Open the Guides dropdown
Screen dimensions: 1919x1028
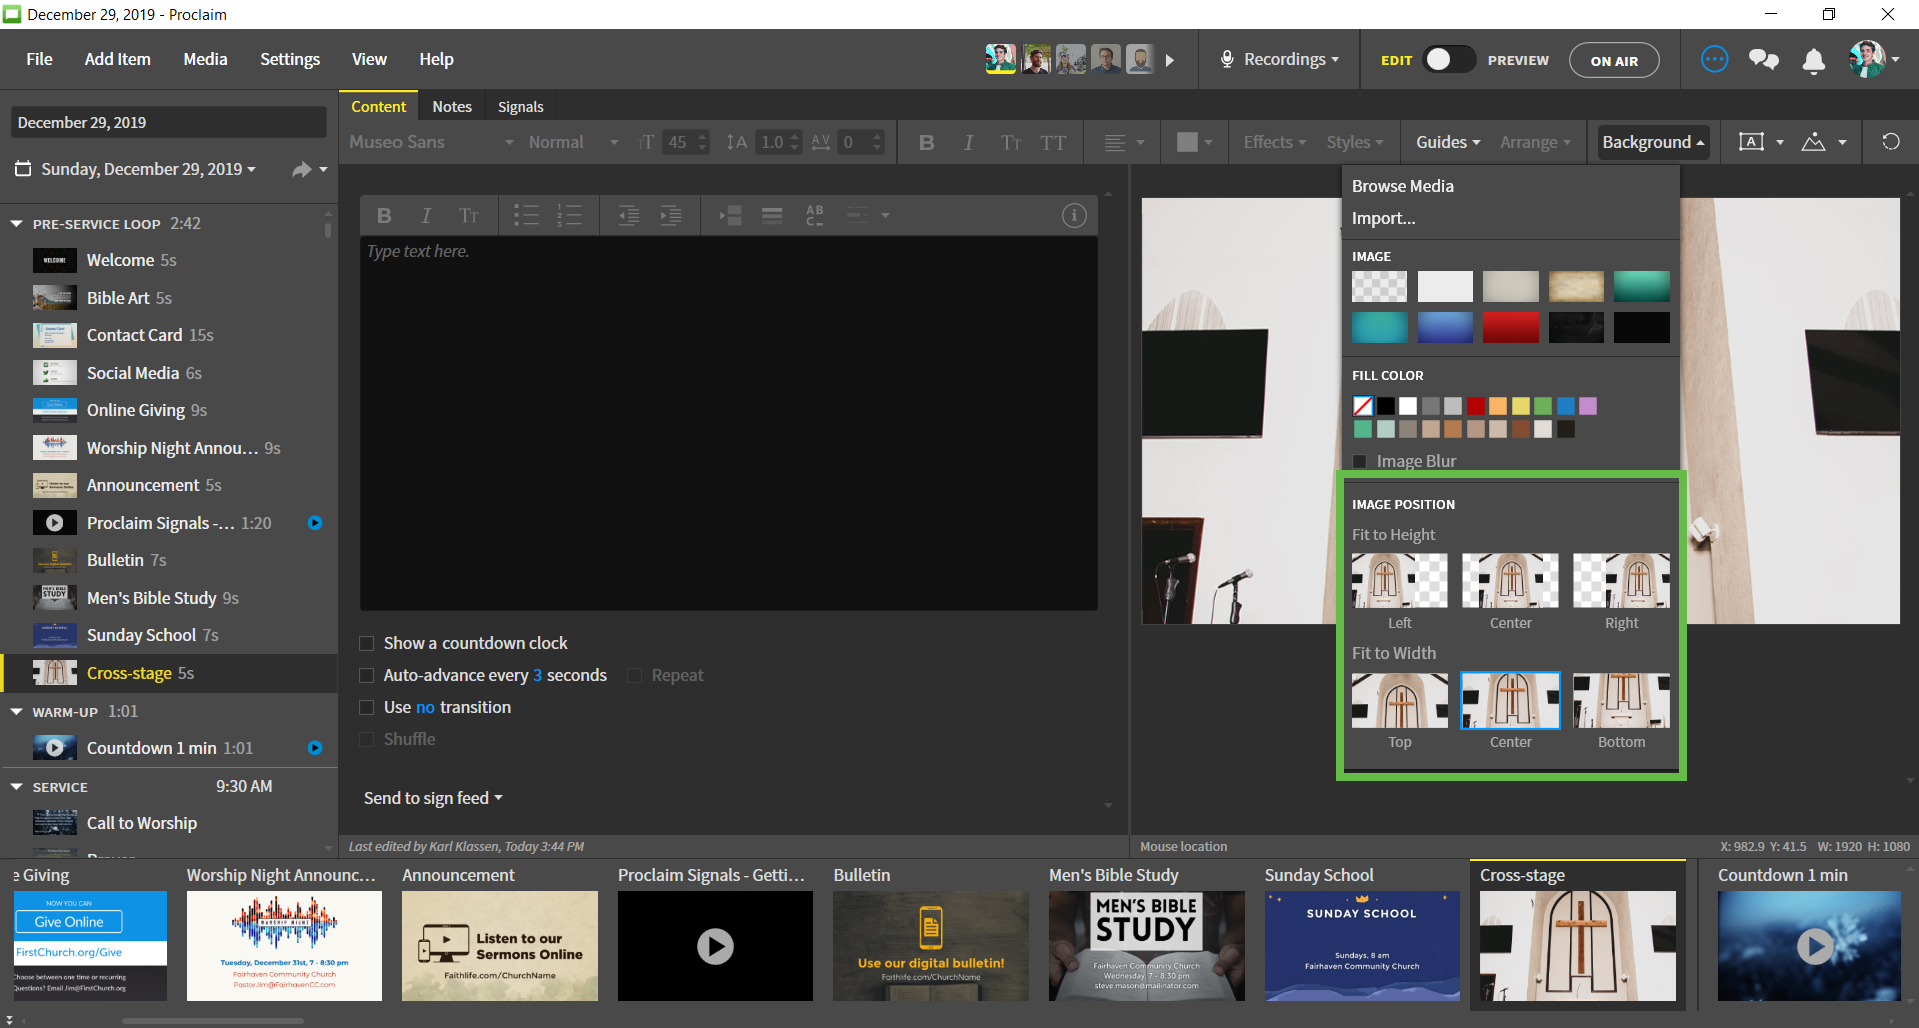click(x=1447, y=142)
